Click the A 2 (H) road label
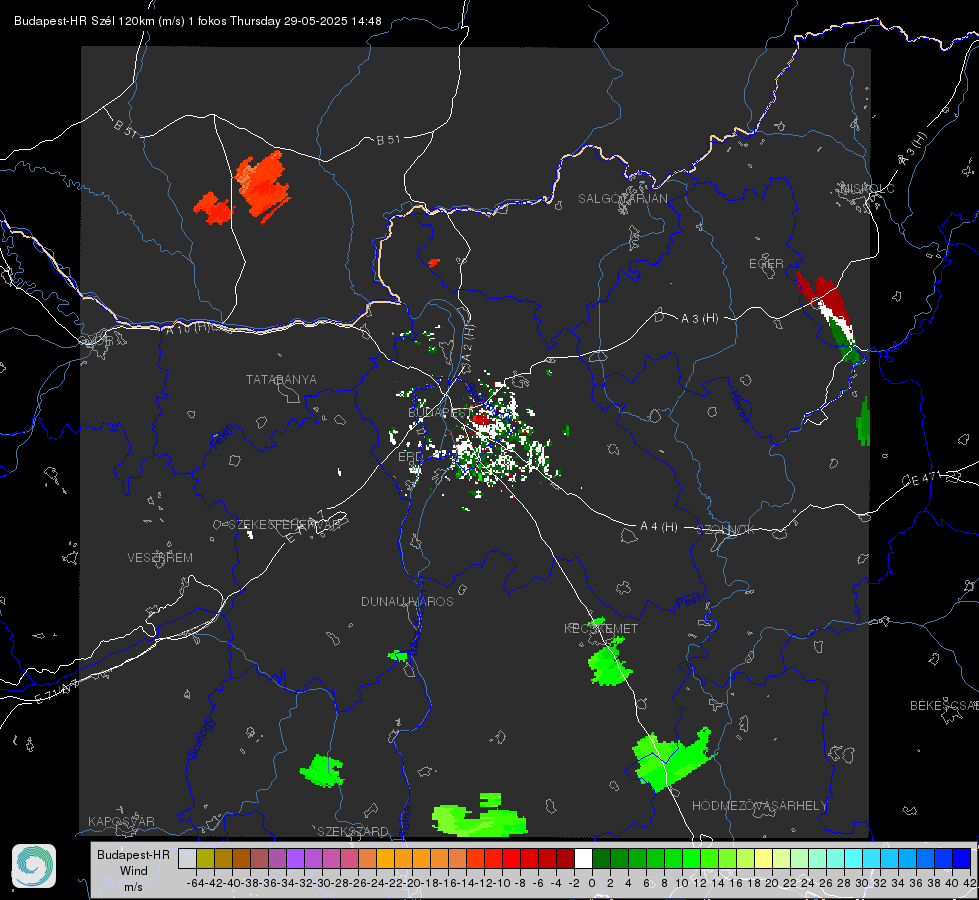This screenshot has width=979, height=900. 468,344
